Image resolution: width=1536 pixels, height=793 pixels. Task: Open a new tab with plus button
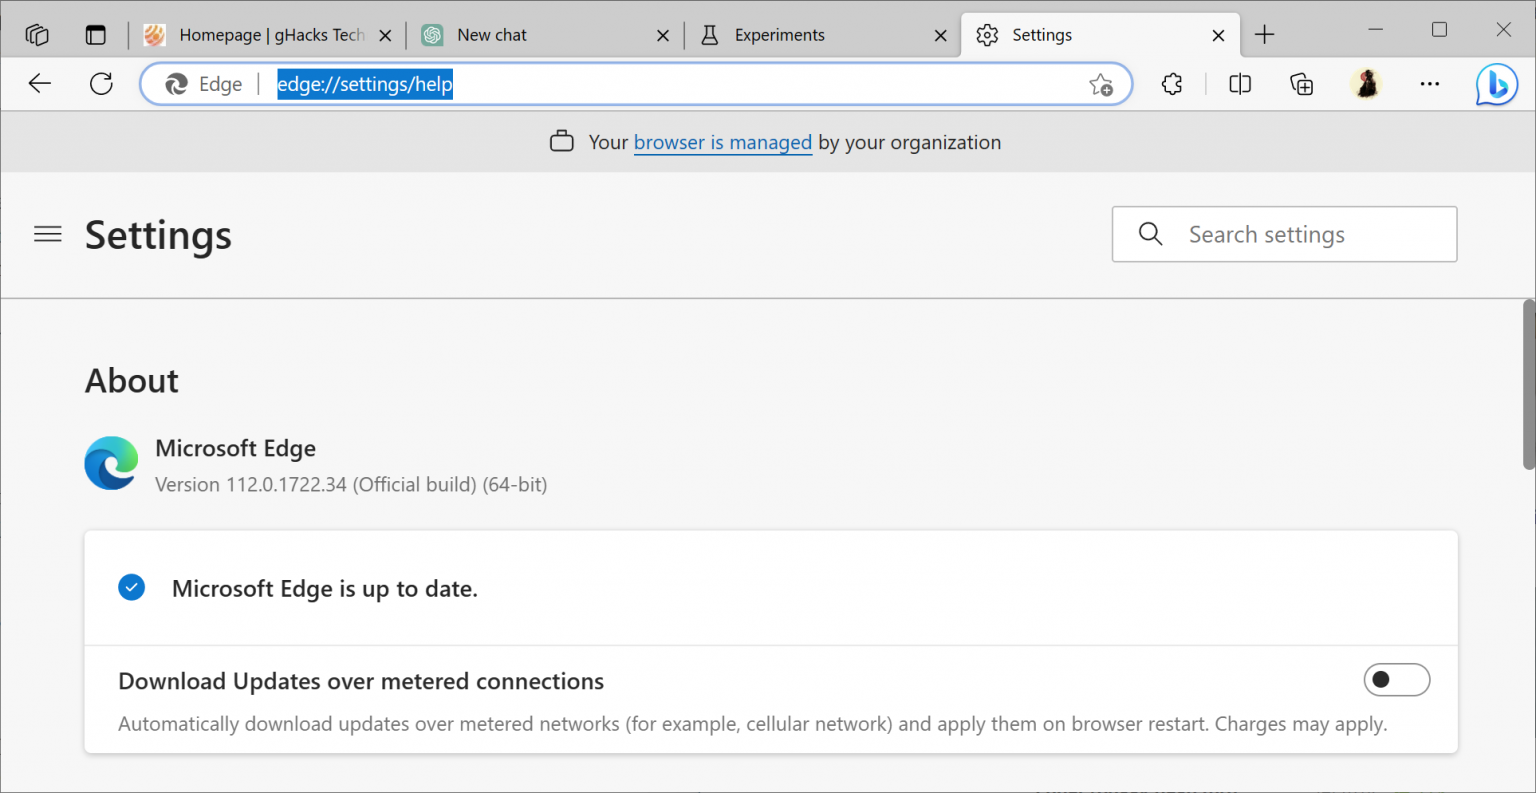[x=1264, y=34]
